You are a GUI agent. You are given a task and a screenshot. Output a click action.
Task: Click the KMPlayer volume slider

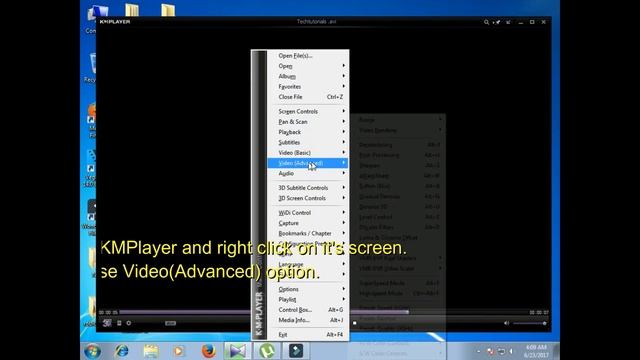[x=530, y=323]
